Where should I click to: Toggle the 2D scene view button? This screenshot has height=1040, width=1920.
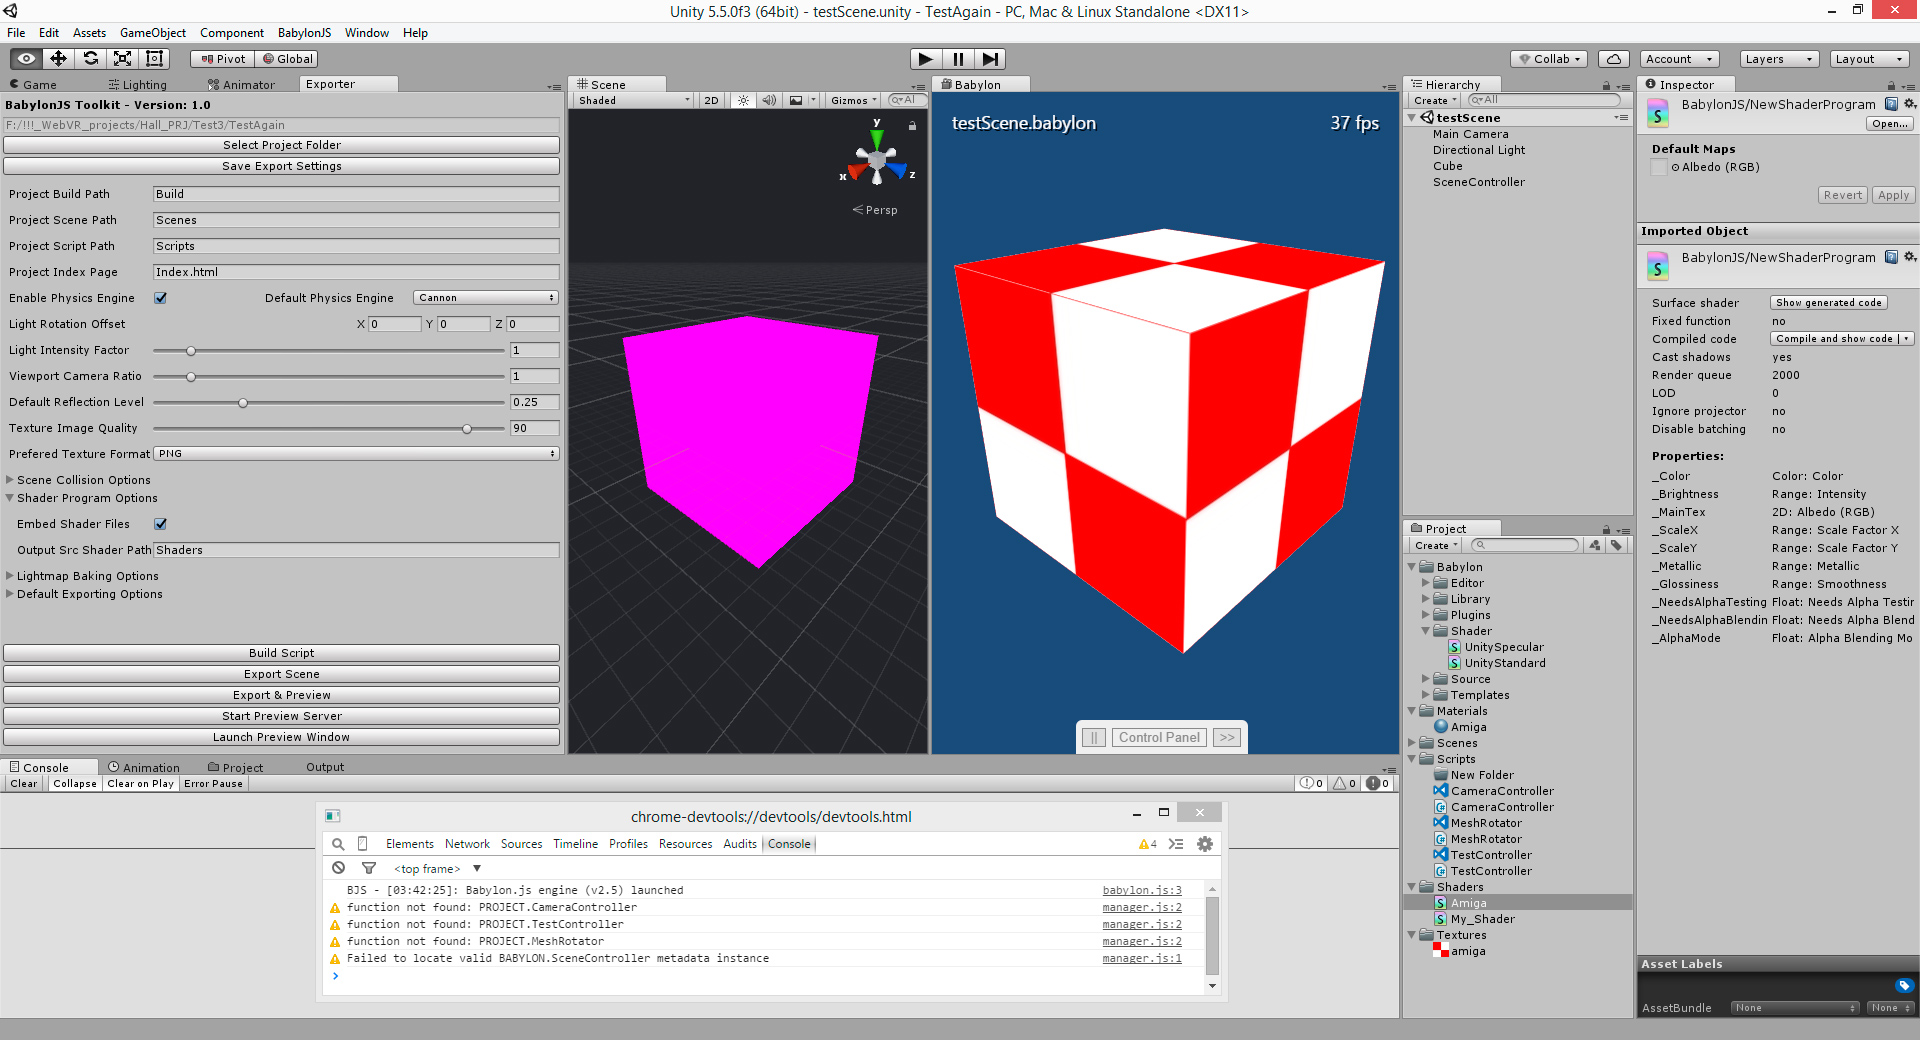(712, 100)
